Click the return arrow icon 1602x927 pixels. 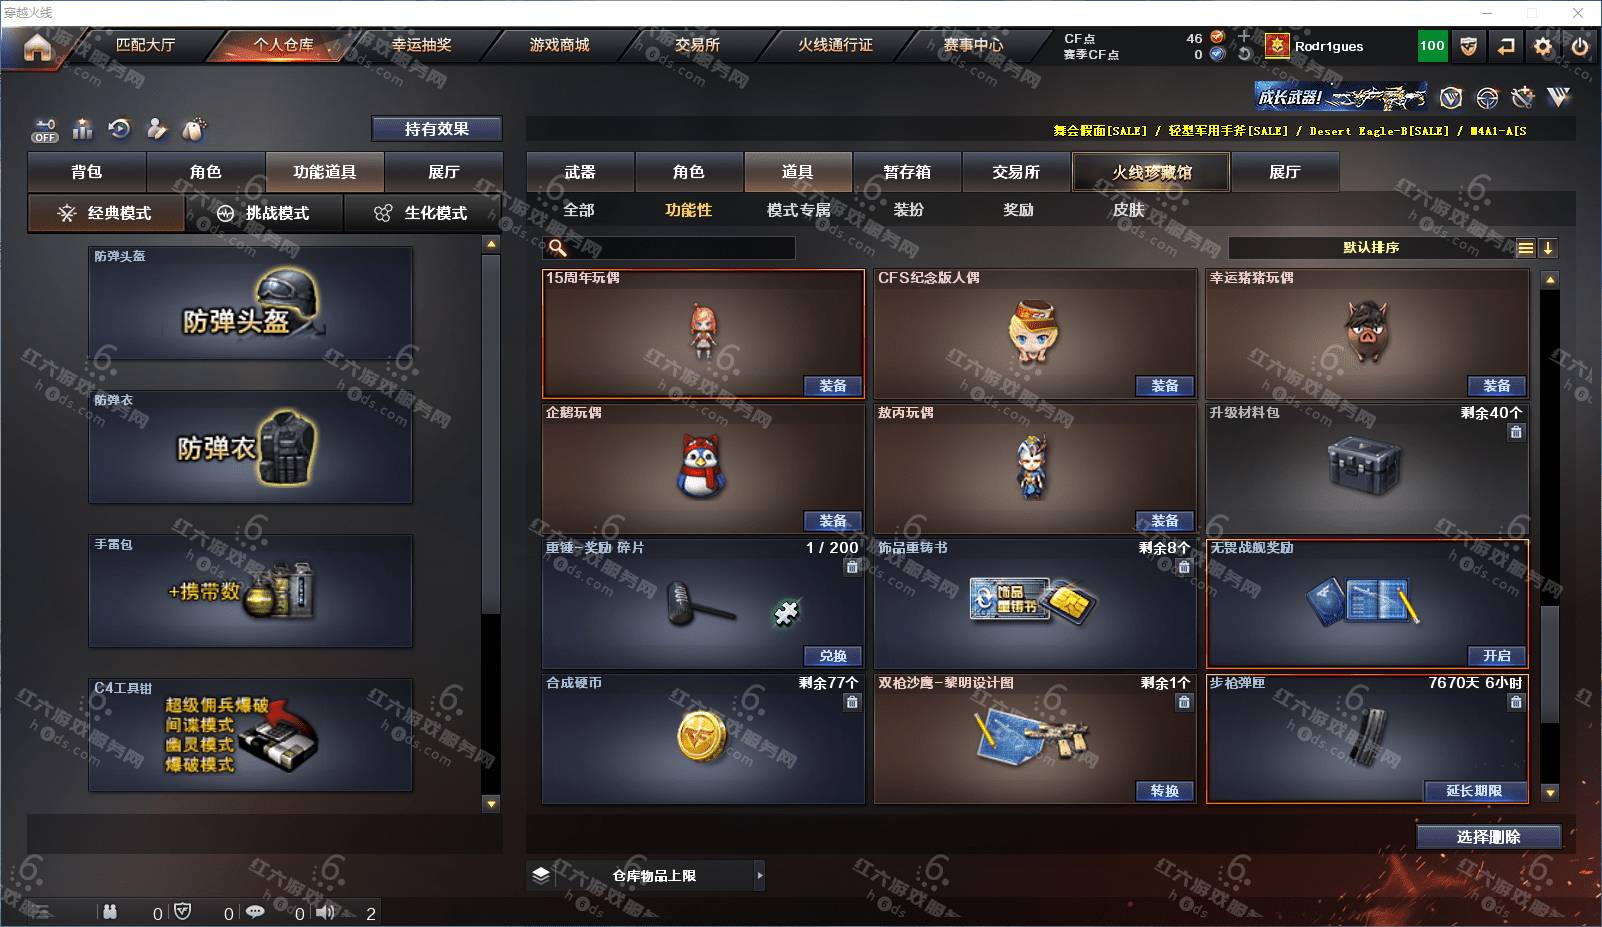coord(1505,46)
